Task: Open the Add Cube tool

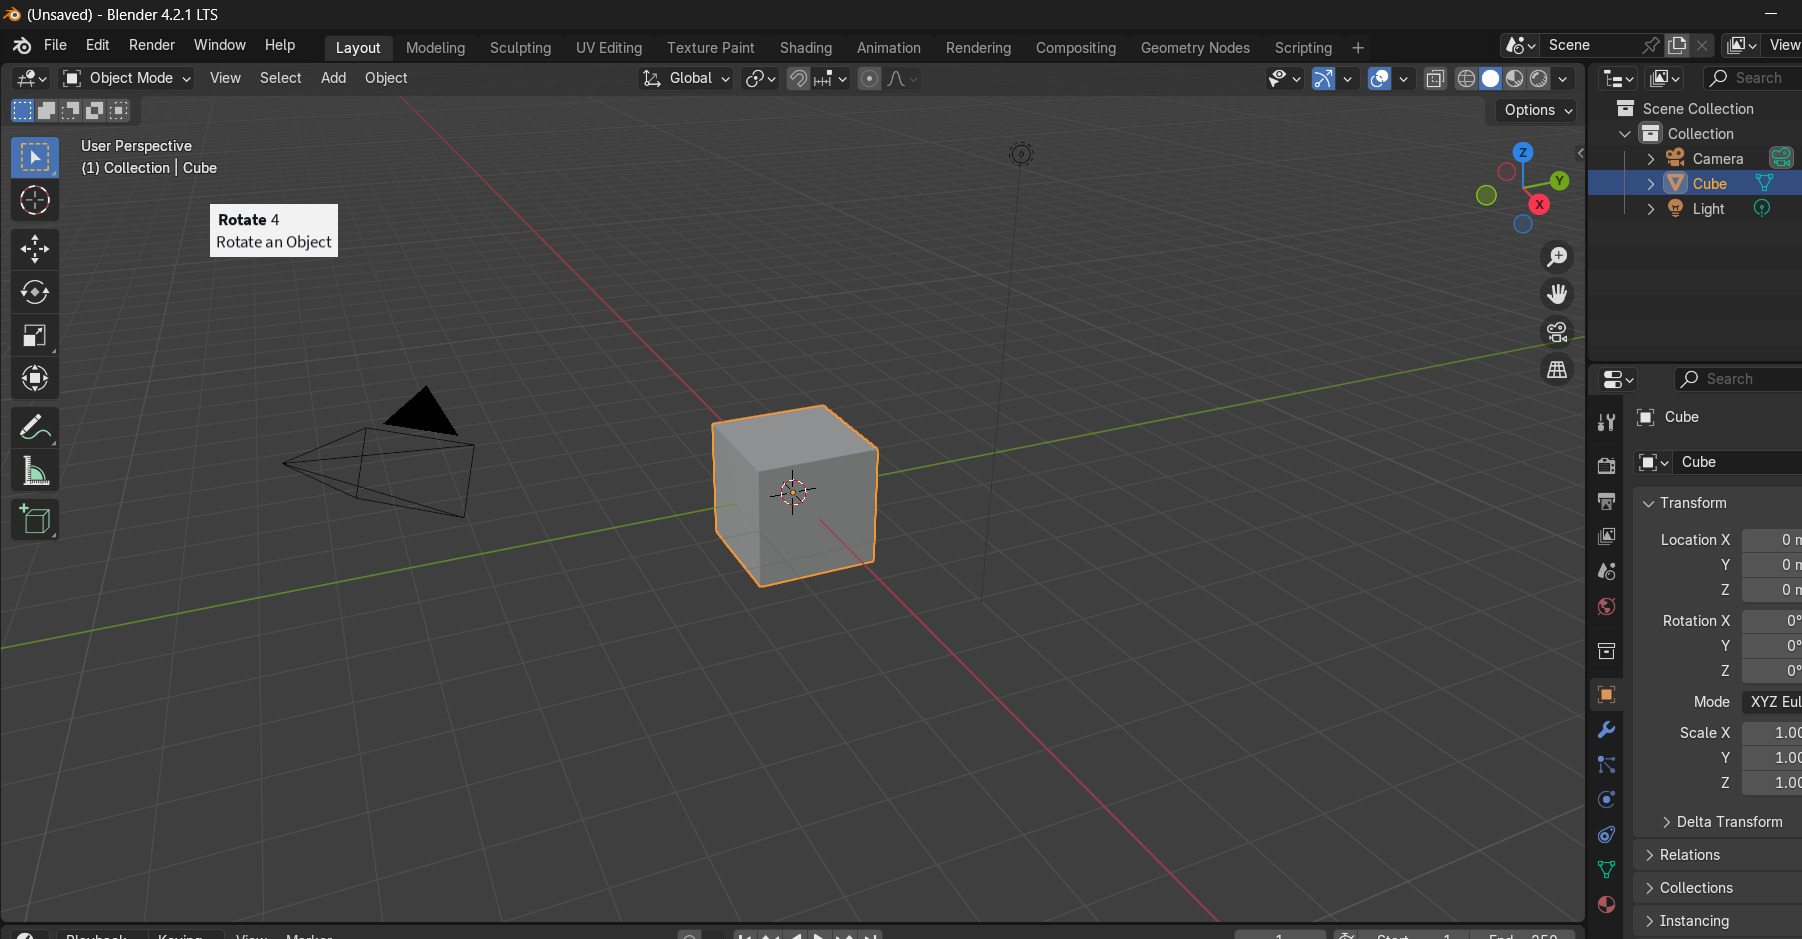Action: (x=35, y=519)
